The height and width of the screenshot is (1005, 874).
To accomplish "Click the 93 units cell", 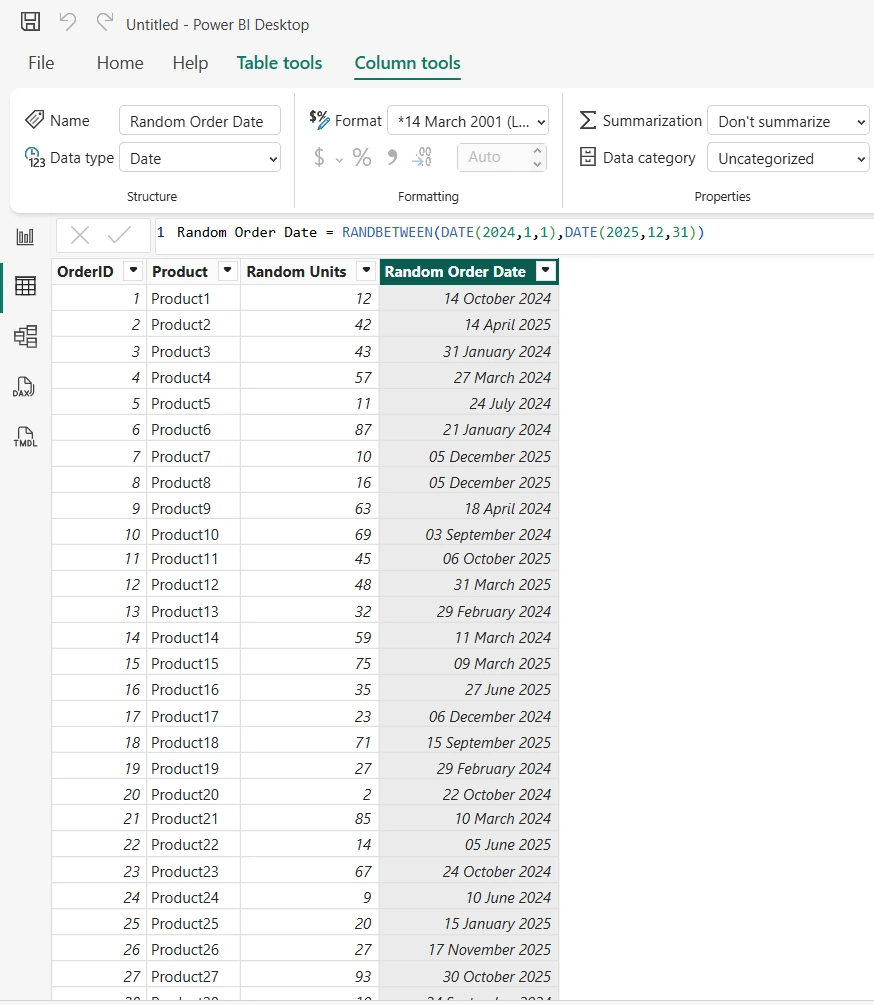I will [x=309, y=976].
